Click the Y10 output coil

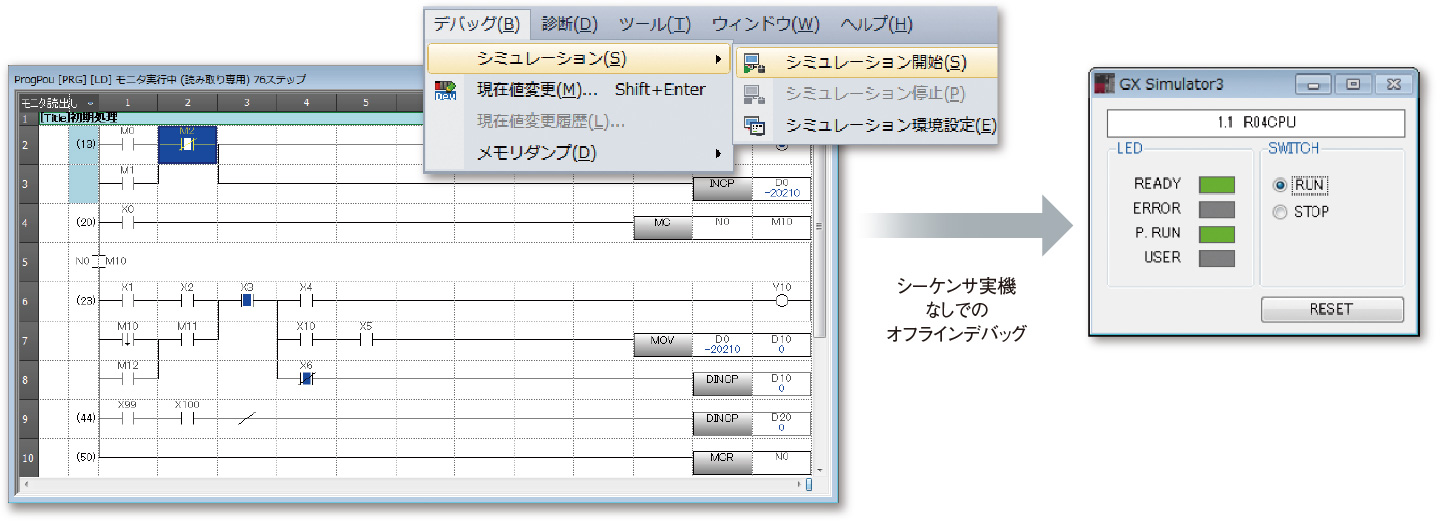(781, 298)
